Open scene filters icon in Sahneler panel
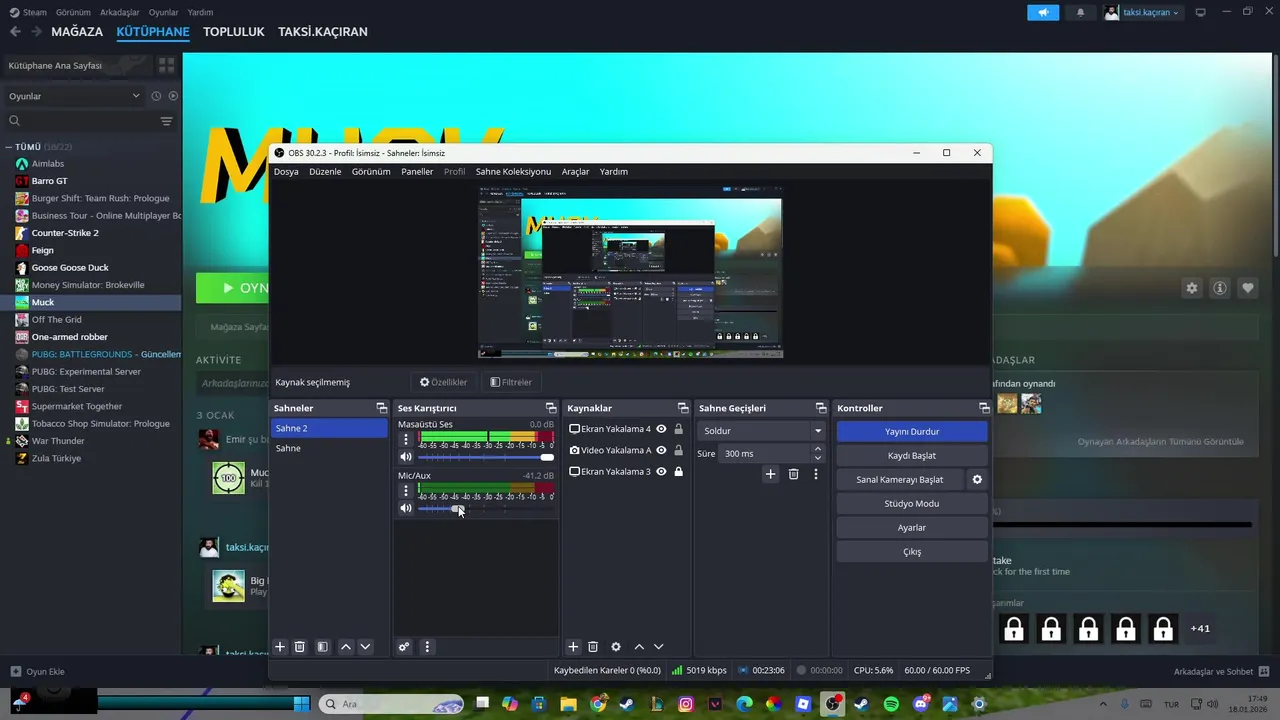Screen dimensions: 1280x720 (322, 647)
